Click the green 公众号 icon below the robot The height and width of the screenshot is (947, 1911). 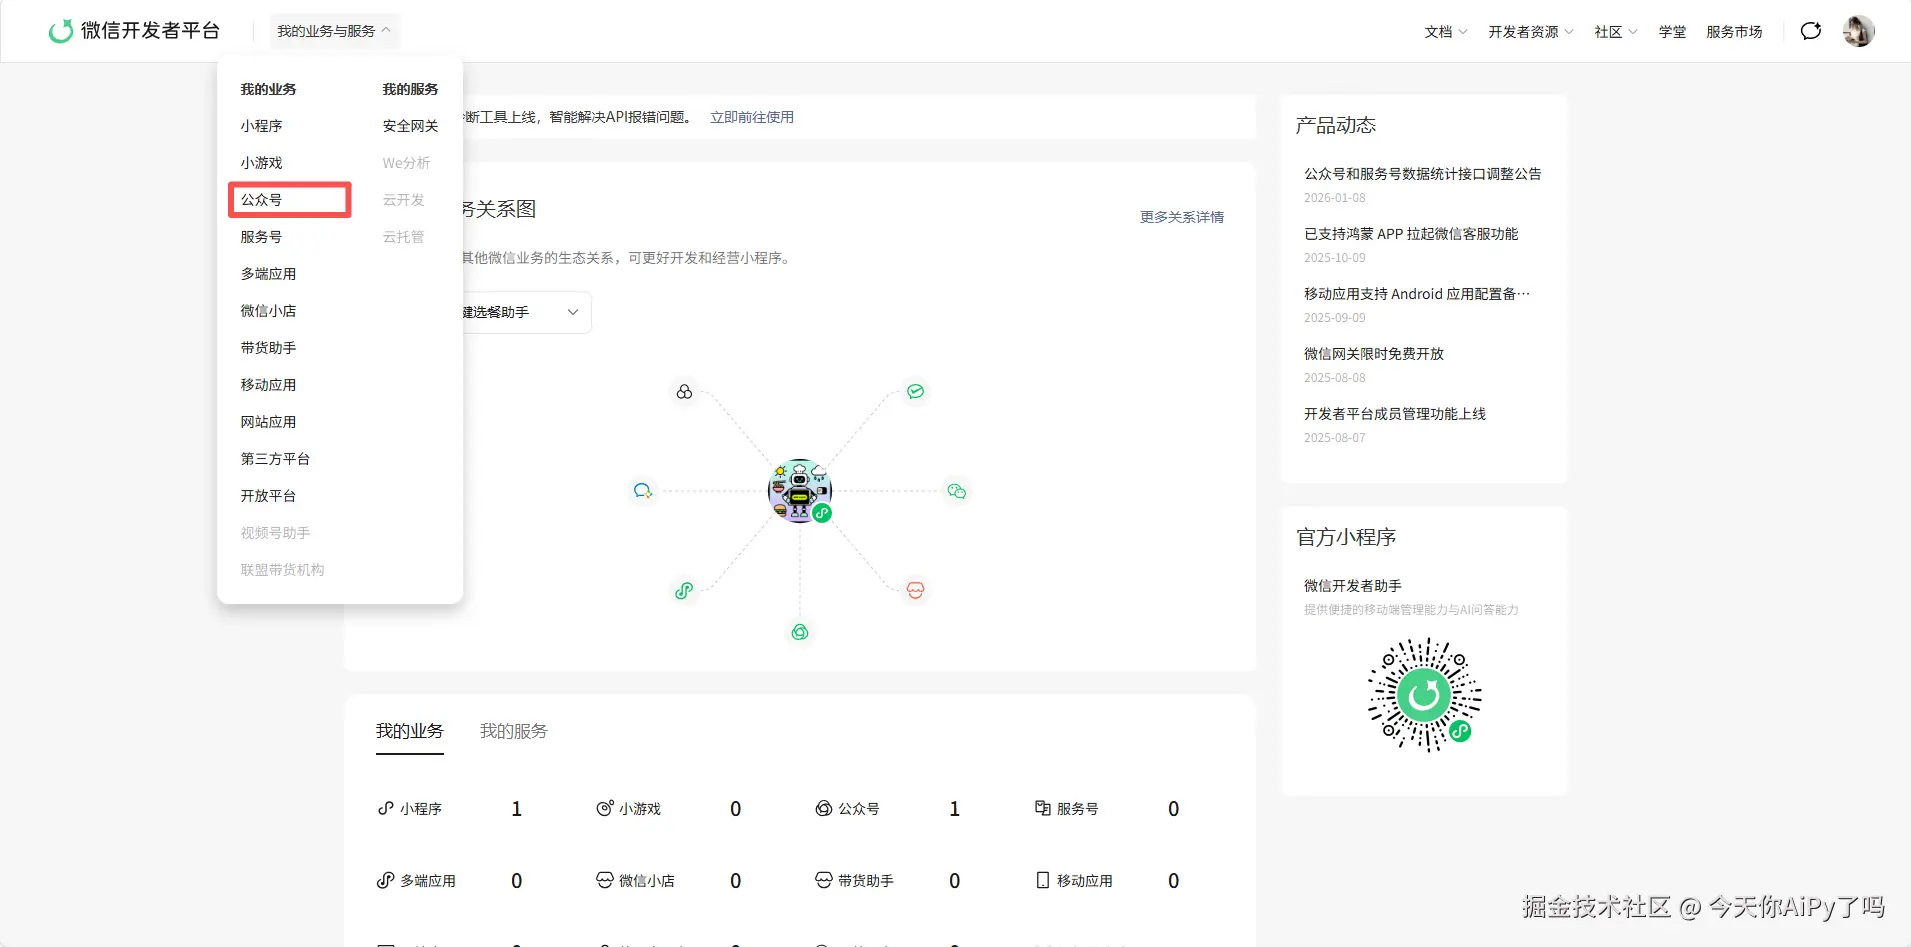pos(800,632)
